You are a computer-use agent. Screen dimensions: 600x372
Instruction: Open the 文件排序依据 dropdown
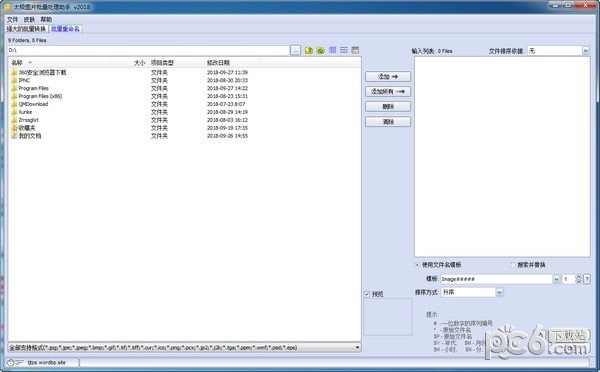pos(585,51)
